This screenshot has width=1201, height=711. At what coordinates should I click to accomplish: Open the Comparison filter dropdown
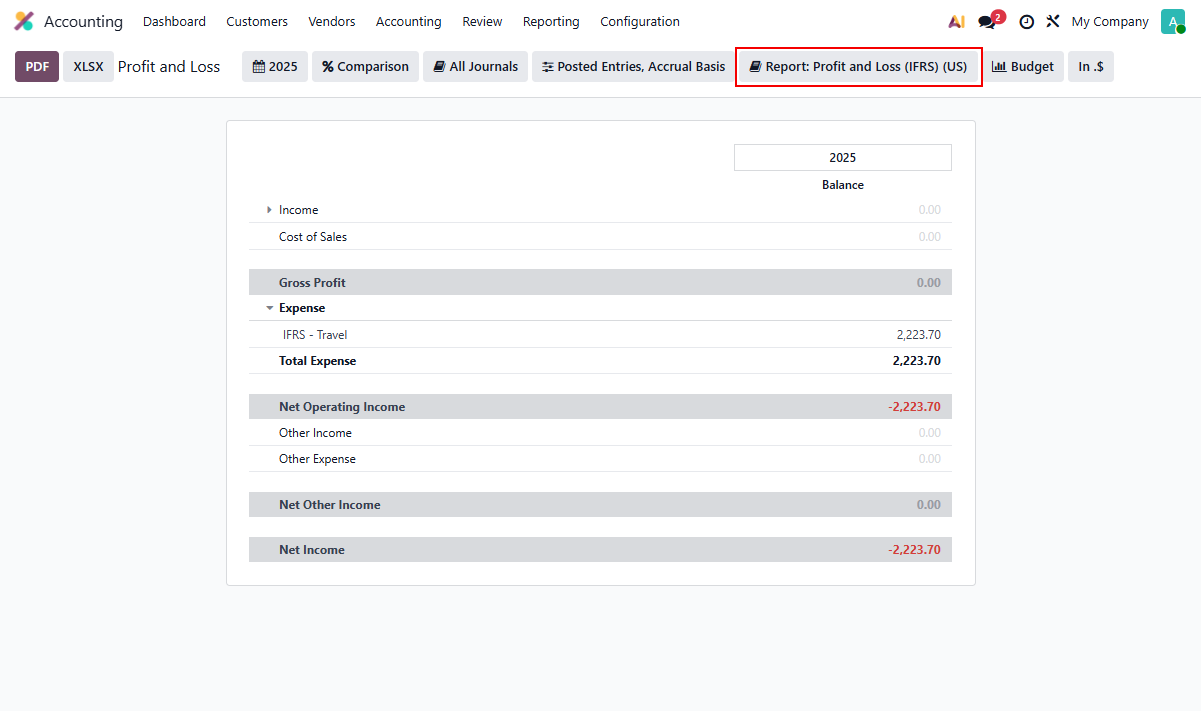pyautogui.click(x=365, y=66)
